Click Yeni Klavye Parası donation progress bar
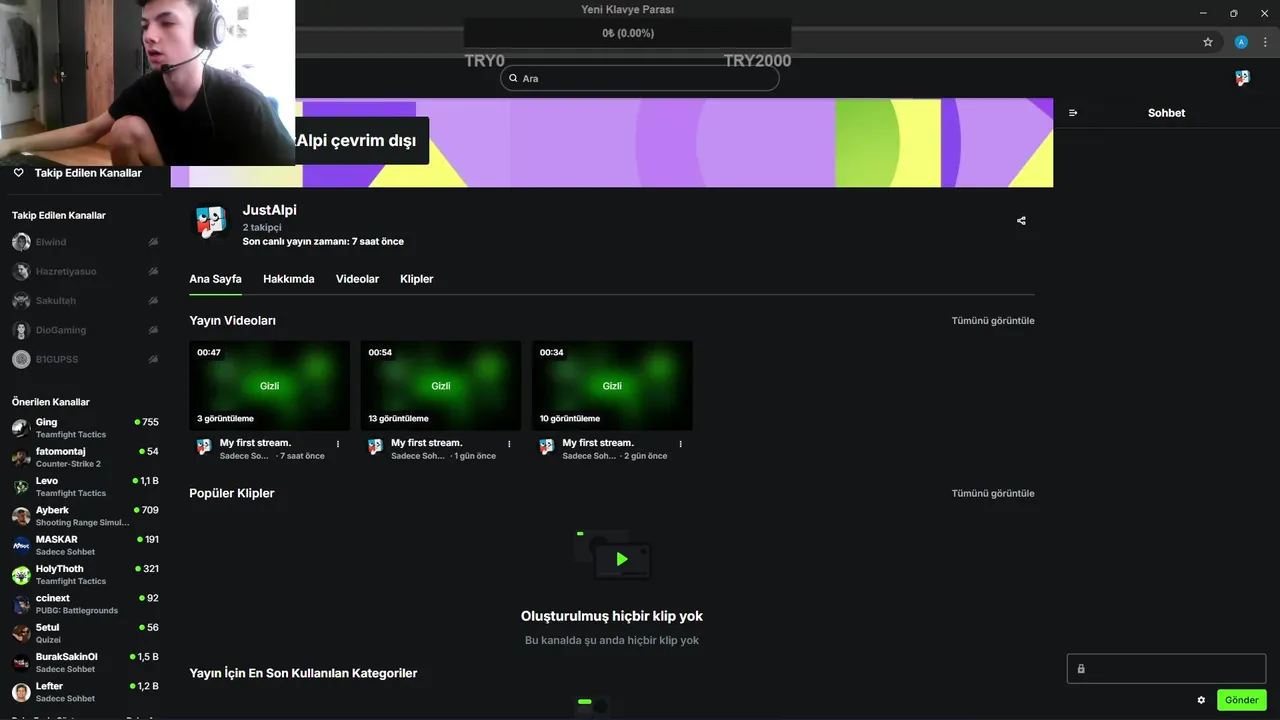The height and width of the screenshot is (720, 1280). [628, 33]
